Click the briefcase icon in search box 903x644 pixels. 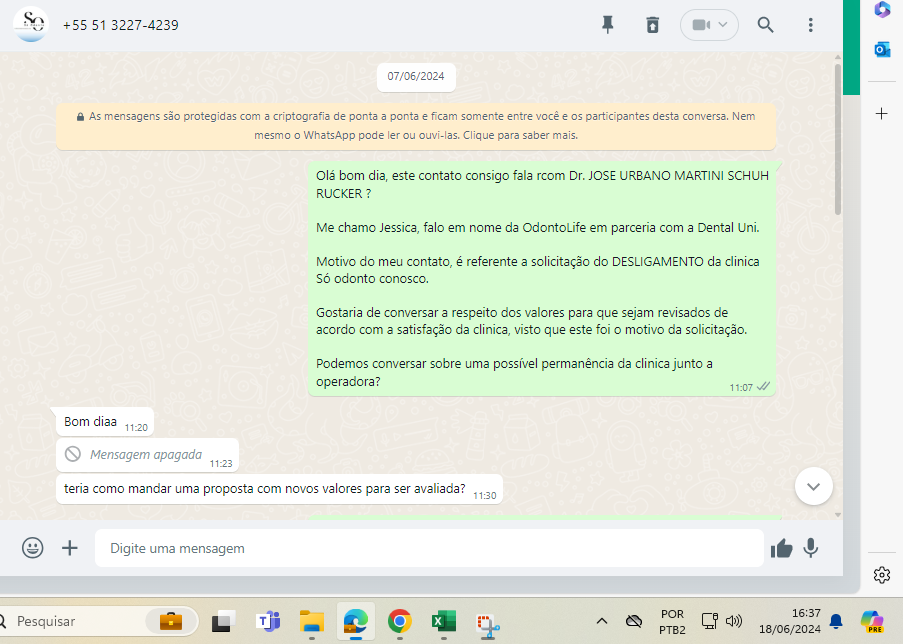171,621
